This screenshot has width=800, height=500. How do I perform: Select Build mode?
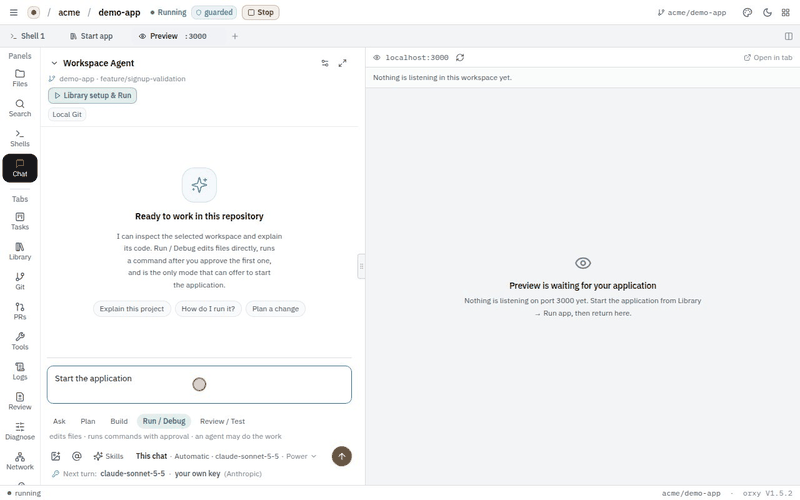click(x=119, y=421)
